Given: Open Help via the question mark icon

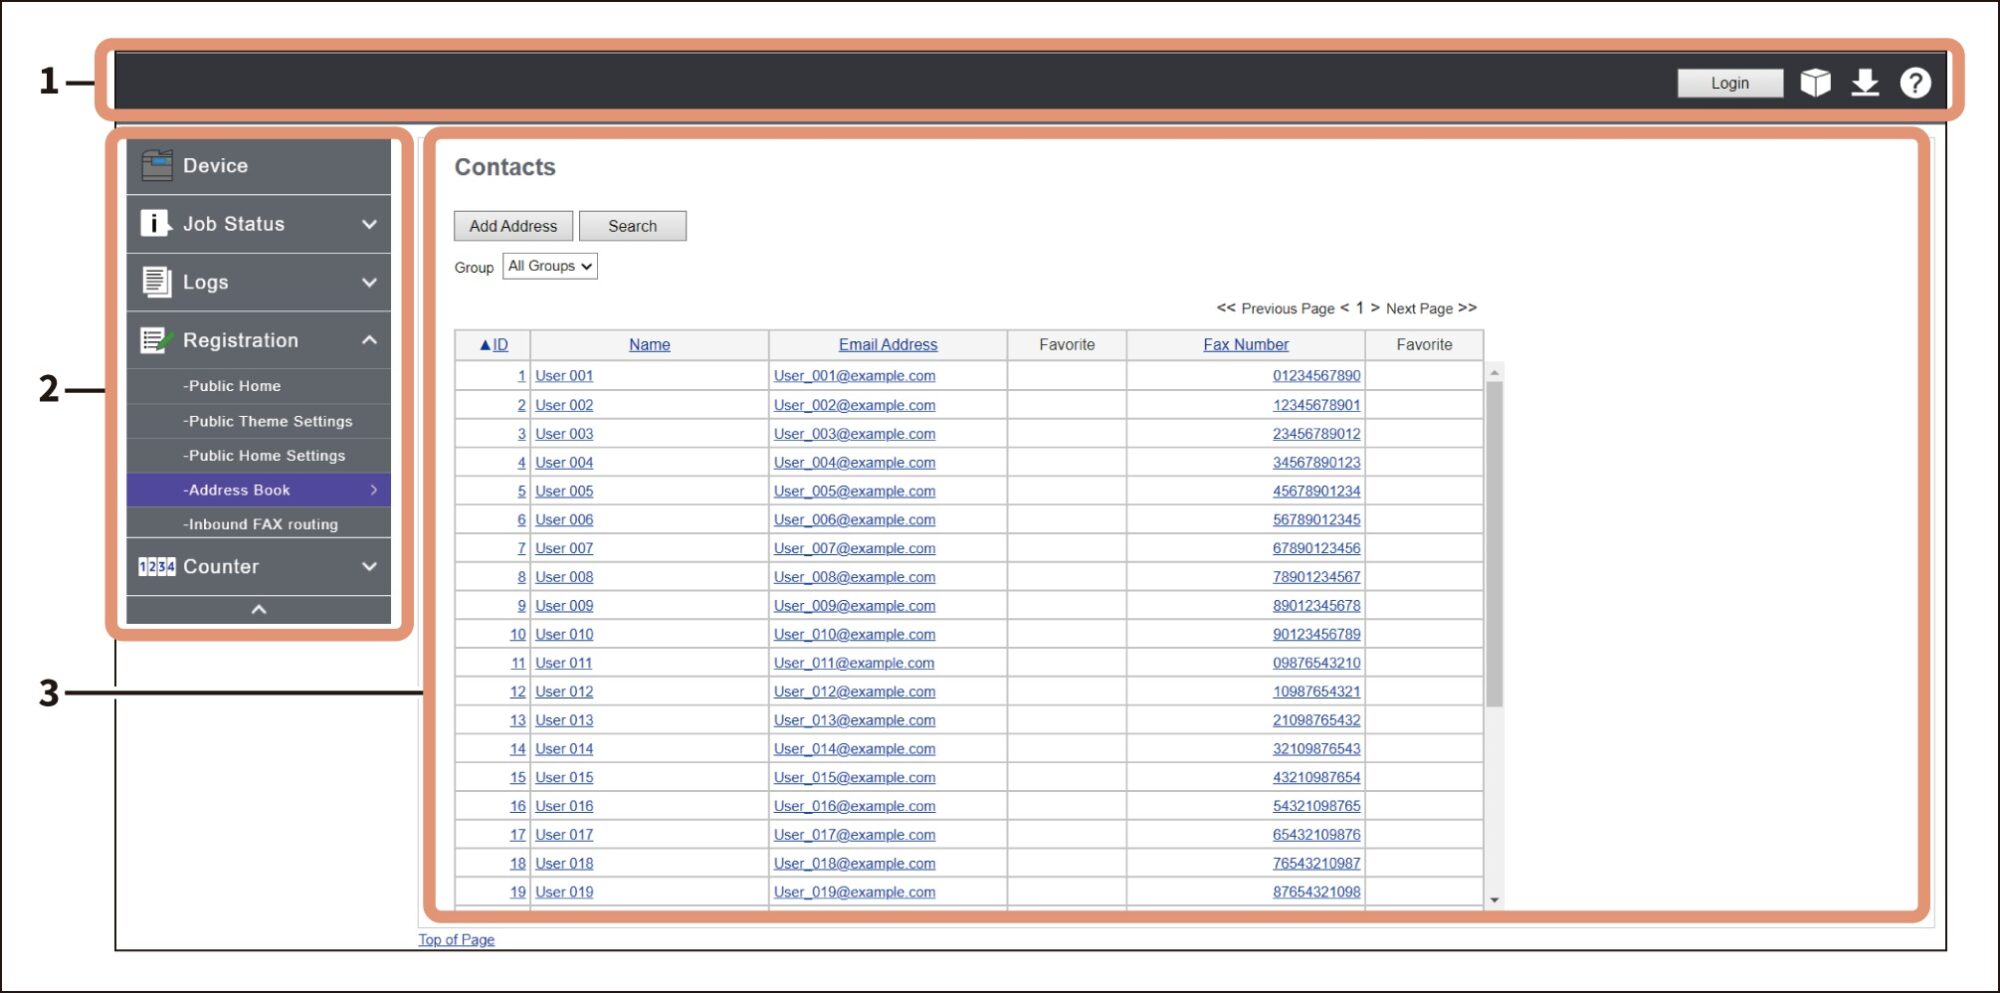Looking at the screenshot, I should (1917, 83).
